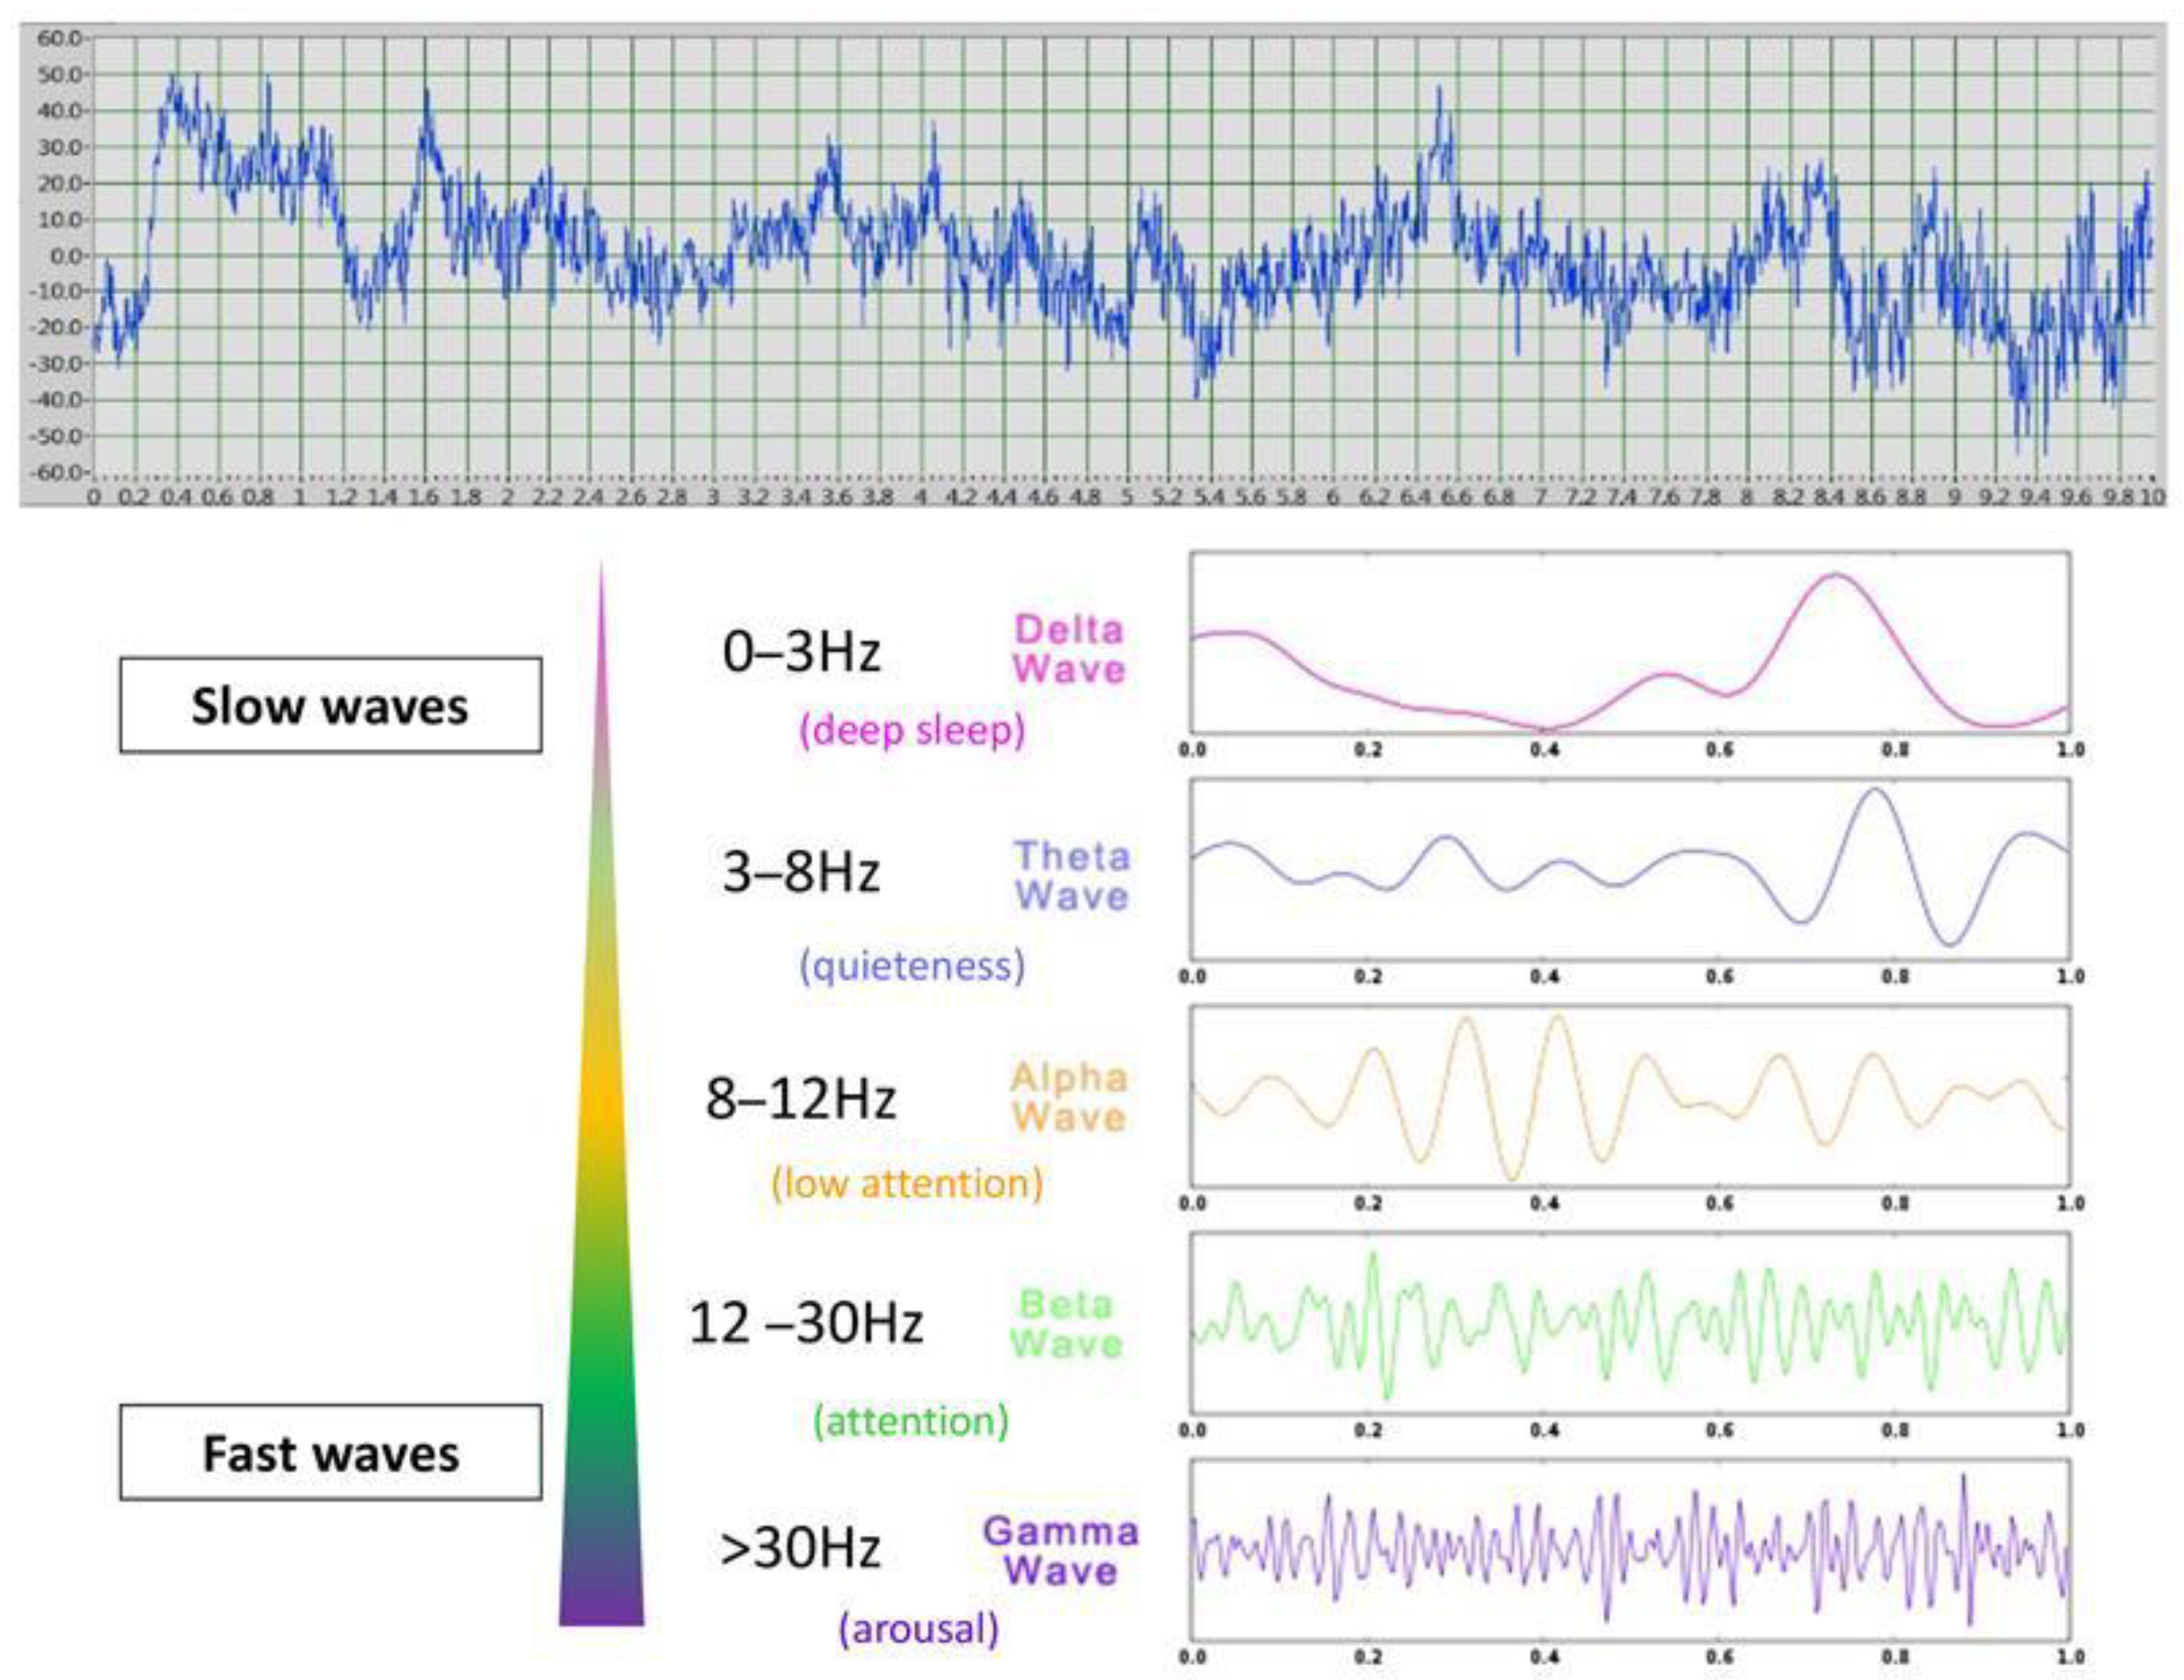
Task: Select the Gamma Wave label
Action: [1060, 1550]
